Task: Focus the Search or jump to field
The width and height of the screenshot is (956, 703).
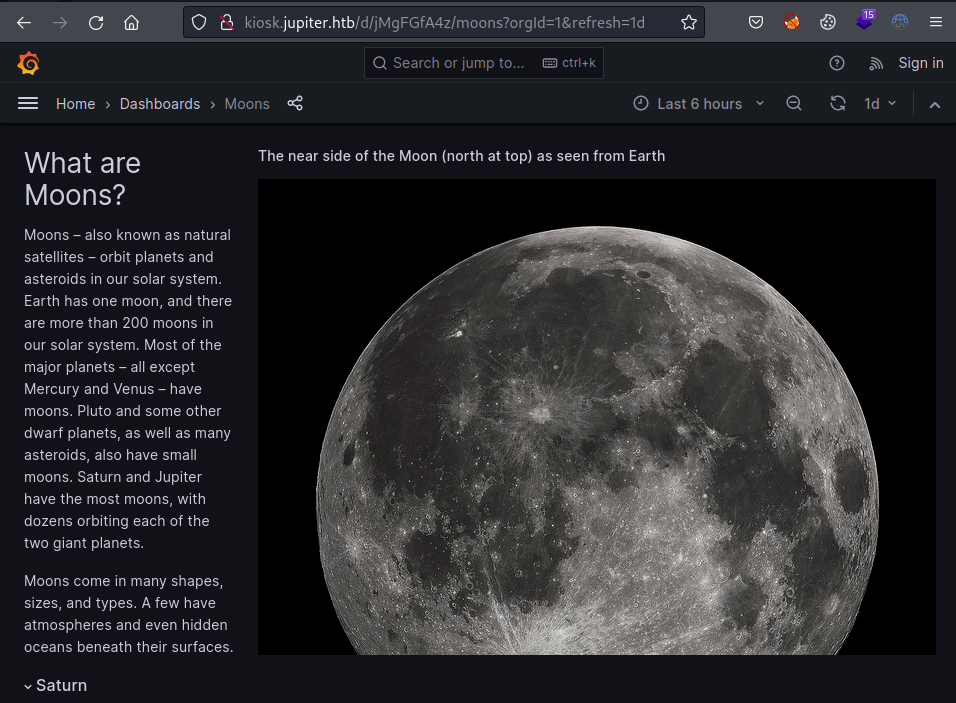Action: (483, 63)
